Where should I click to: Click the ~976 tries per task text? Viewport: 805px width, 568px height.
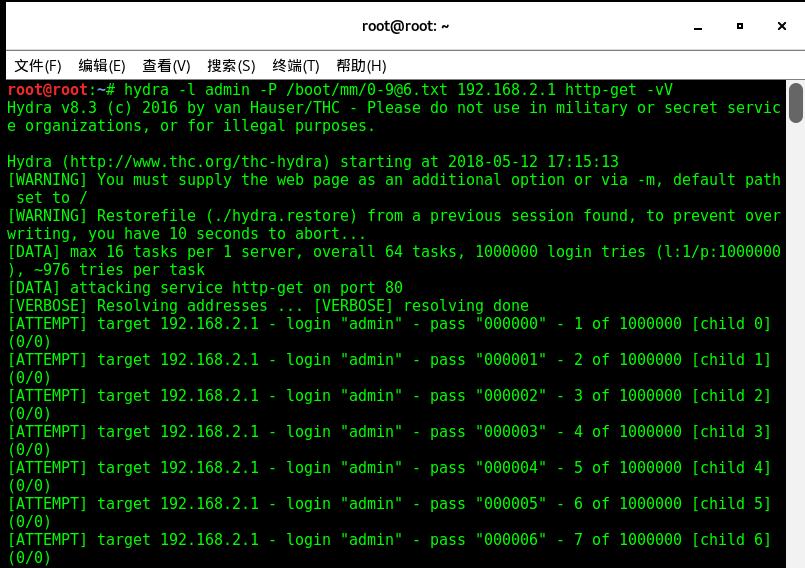coord(119,270)
